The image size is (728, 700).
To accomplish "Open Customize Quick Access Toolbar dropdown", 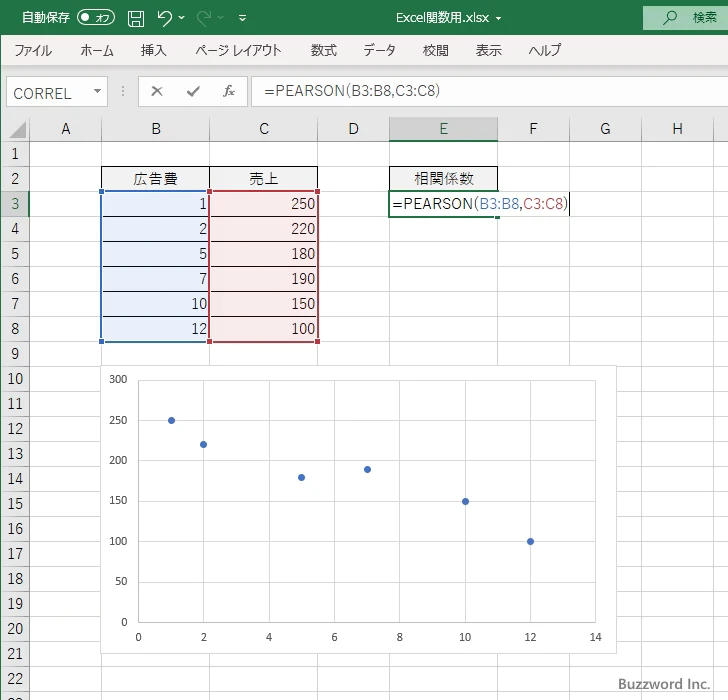I will 243,18.
